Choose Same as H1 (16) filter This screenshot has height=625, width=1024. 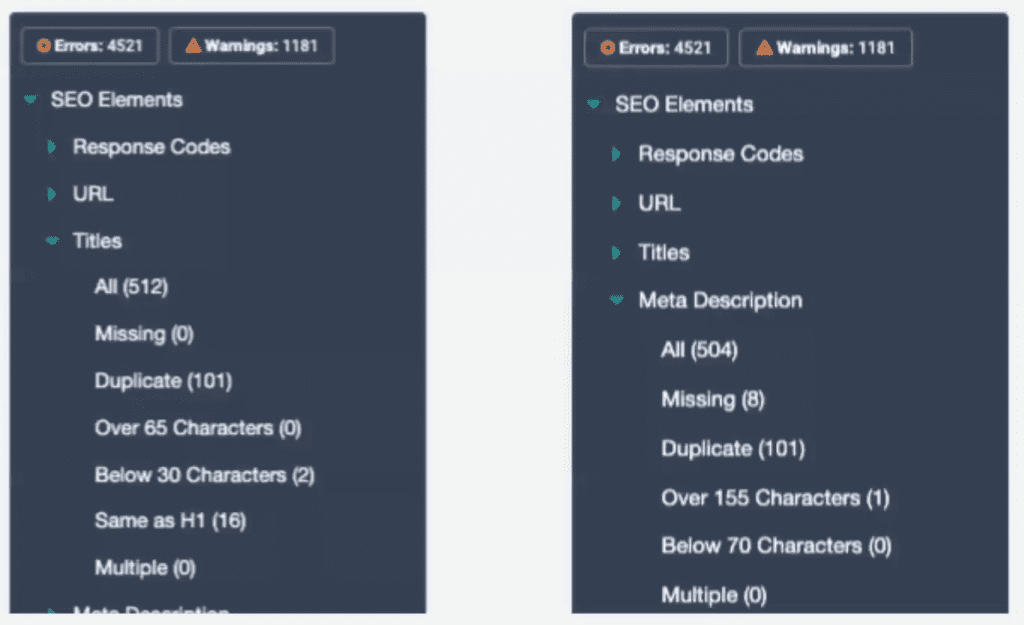coord(170,521)
